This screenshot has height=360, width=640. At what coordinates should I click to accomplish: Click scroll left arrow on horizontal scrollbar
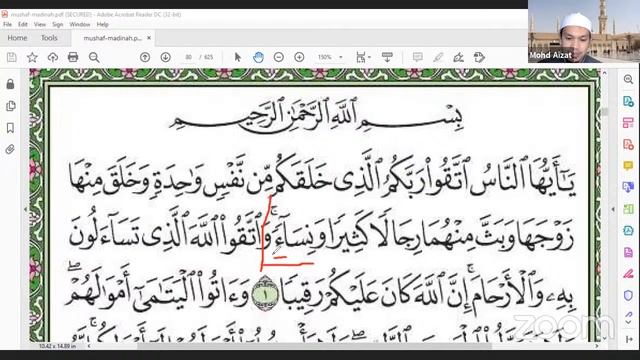pyautogui.click(x=89, y=346)
